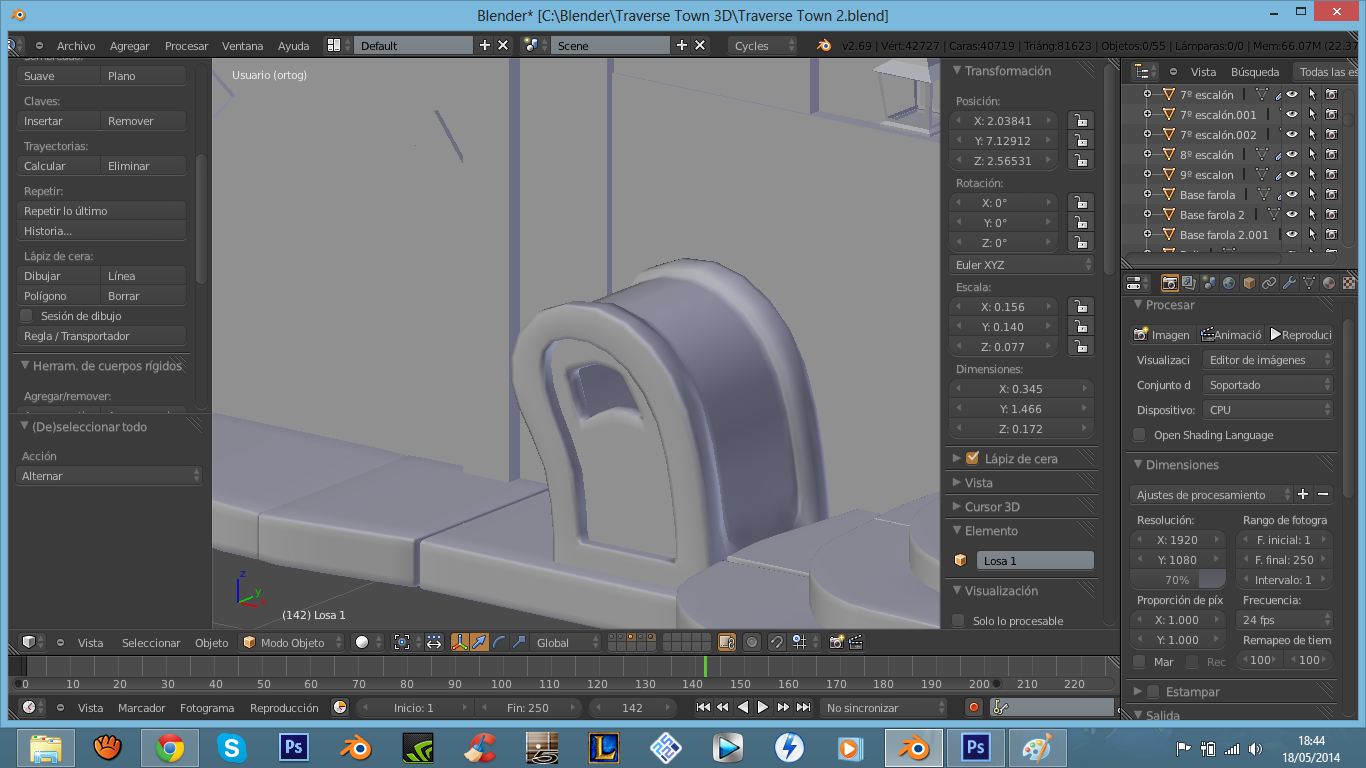Click the rotate manipulator arc icon
Screen dimensions: 1366x768
pos(499,642)
